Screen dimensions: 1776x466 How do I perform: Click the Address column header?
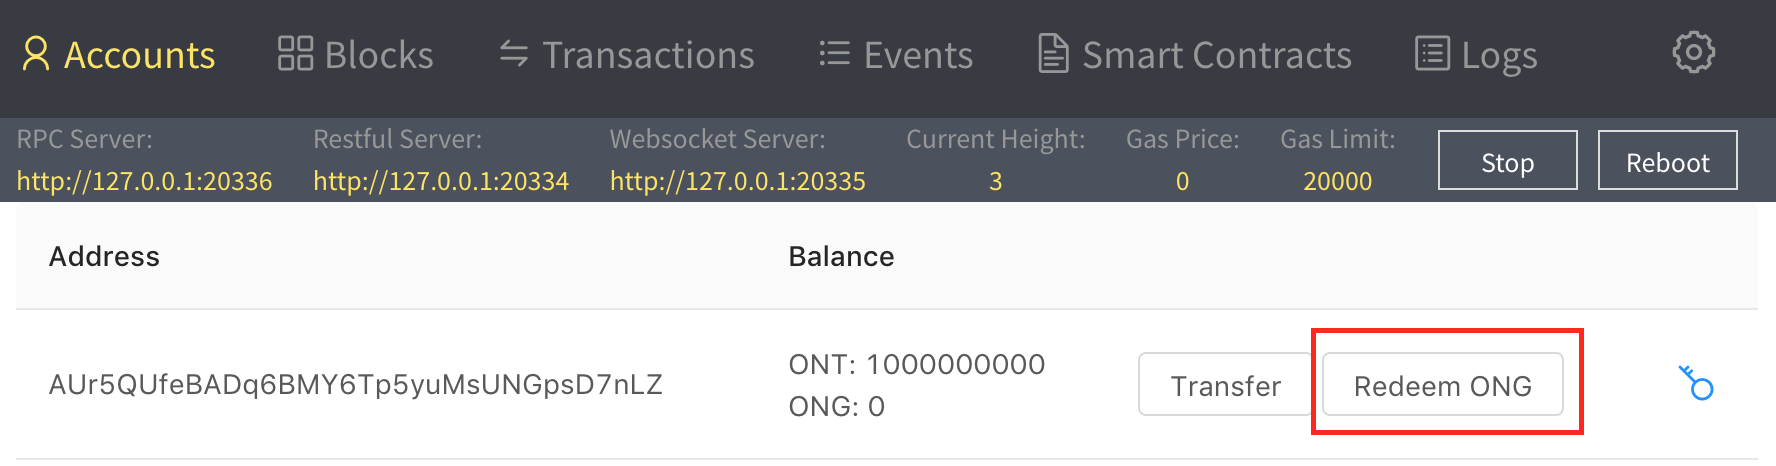[104, 257]
